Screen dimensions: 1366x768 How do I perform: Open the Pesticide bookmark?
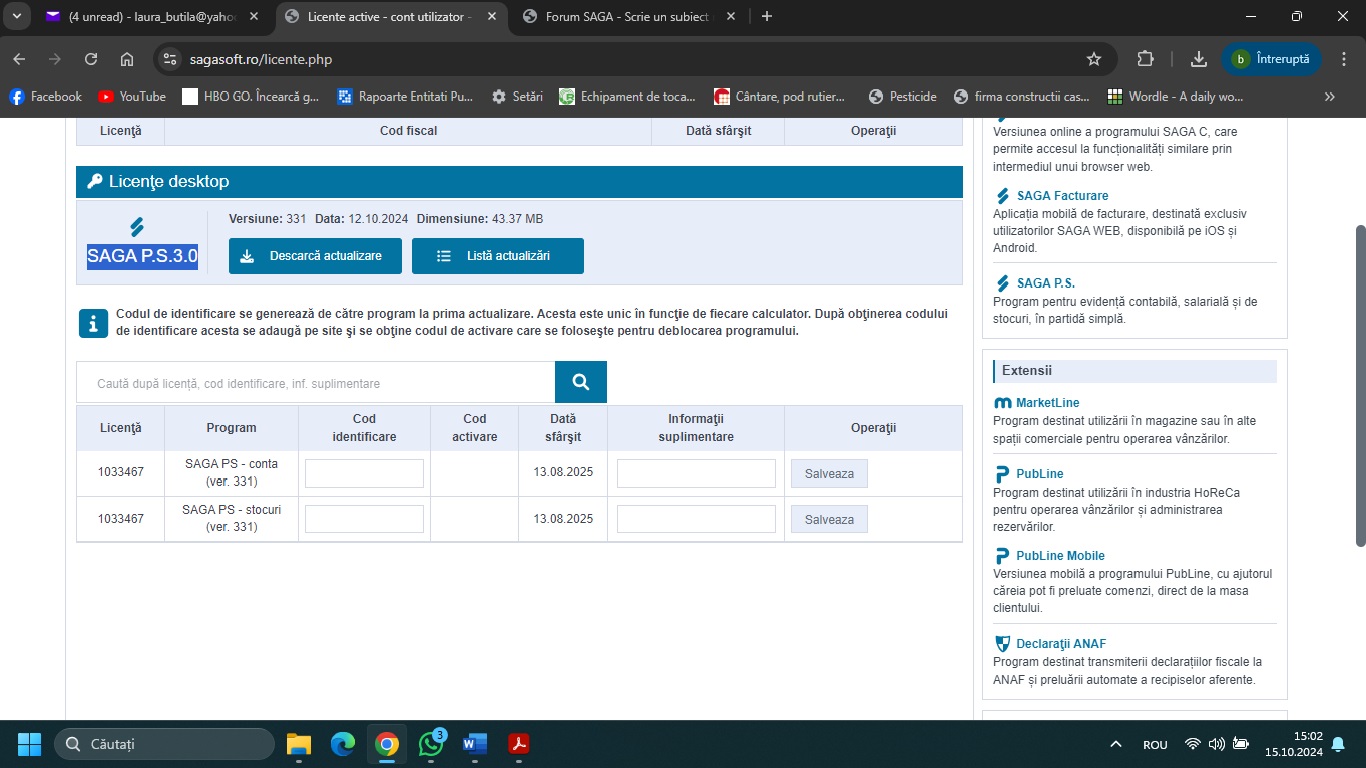903,97
